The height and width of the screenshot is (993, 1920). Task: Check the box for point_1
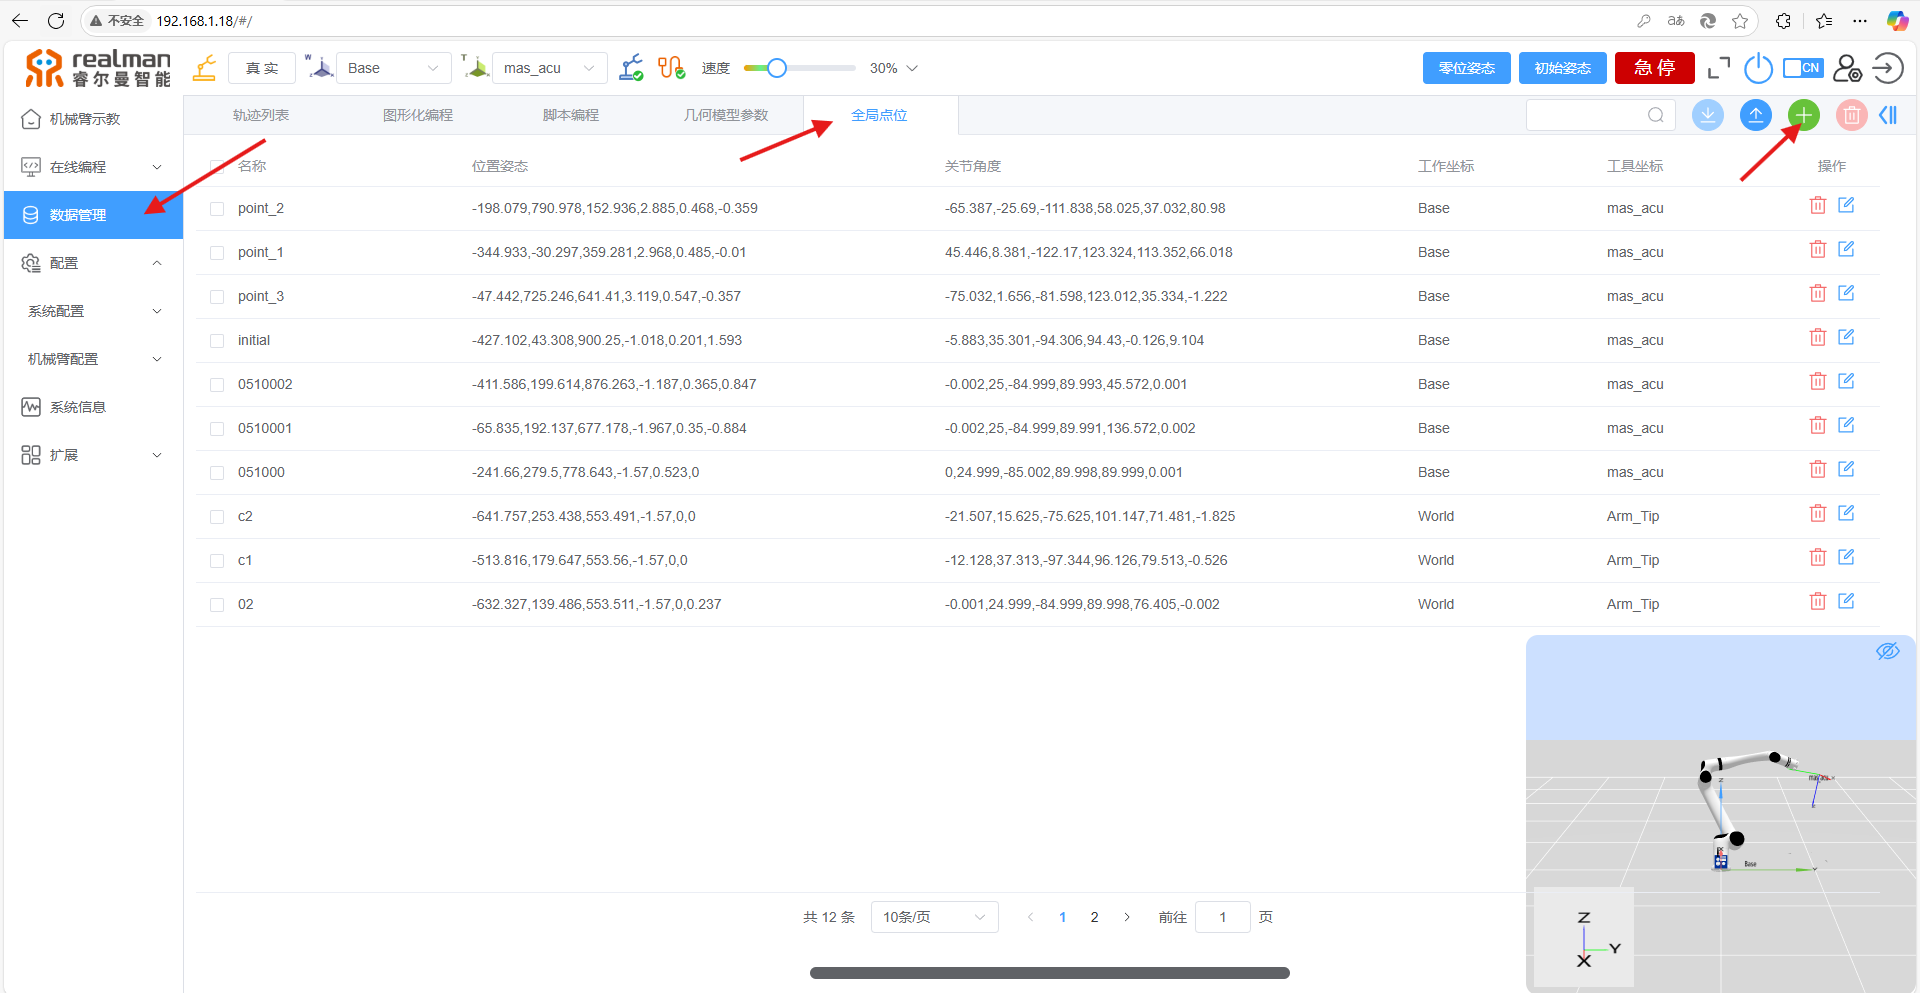tap(217, 253)
